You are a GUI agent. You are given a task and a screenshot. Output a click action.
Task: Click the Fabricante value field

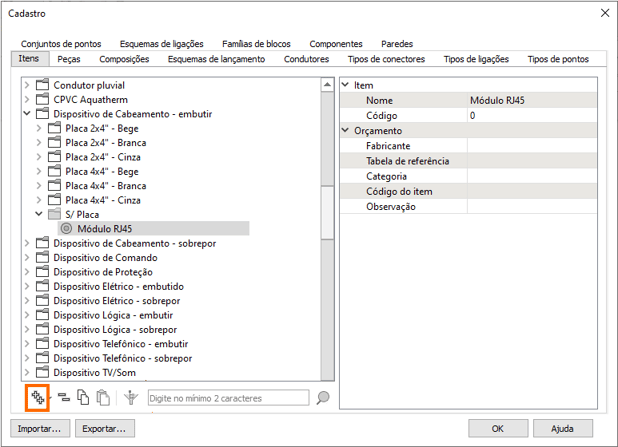[x=532, y=146]
